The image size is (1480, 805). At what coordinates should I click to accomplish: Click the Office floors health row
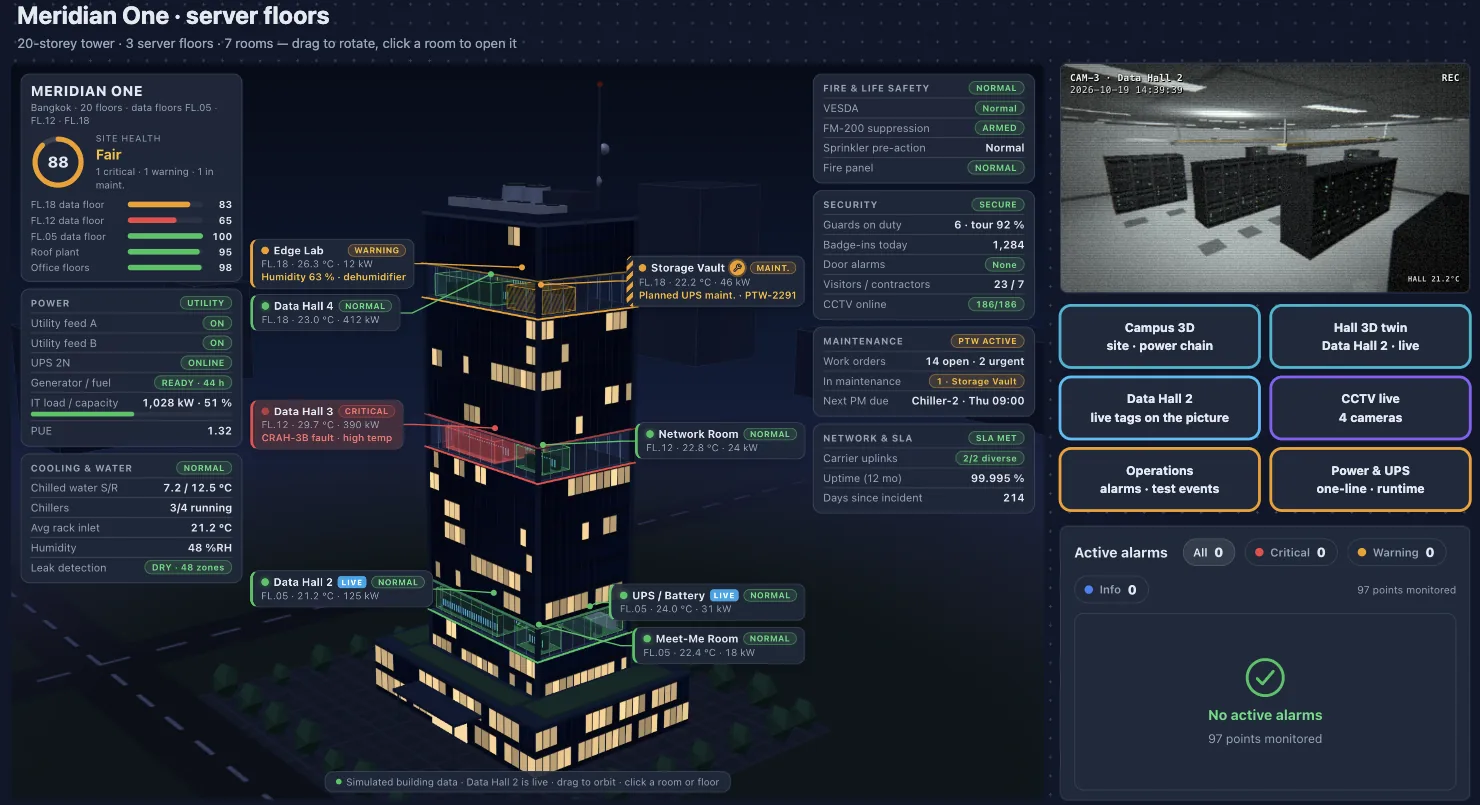click(x=131, y=268)
